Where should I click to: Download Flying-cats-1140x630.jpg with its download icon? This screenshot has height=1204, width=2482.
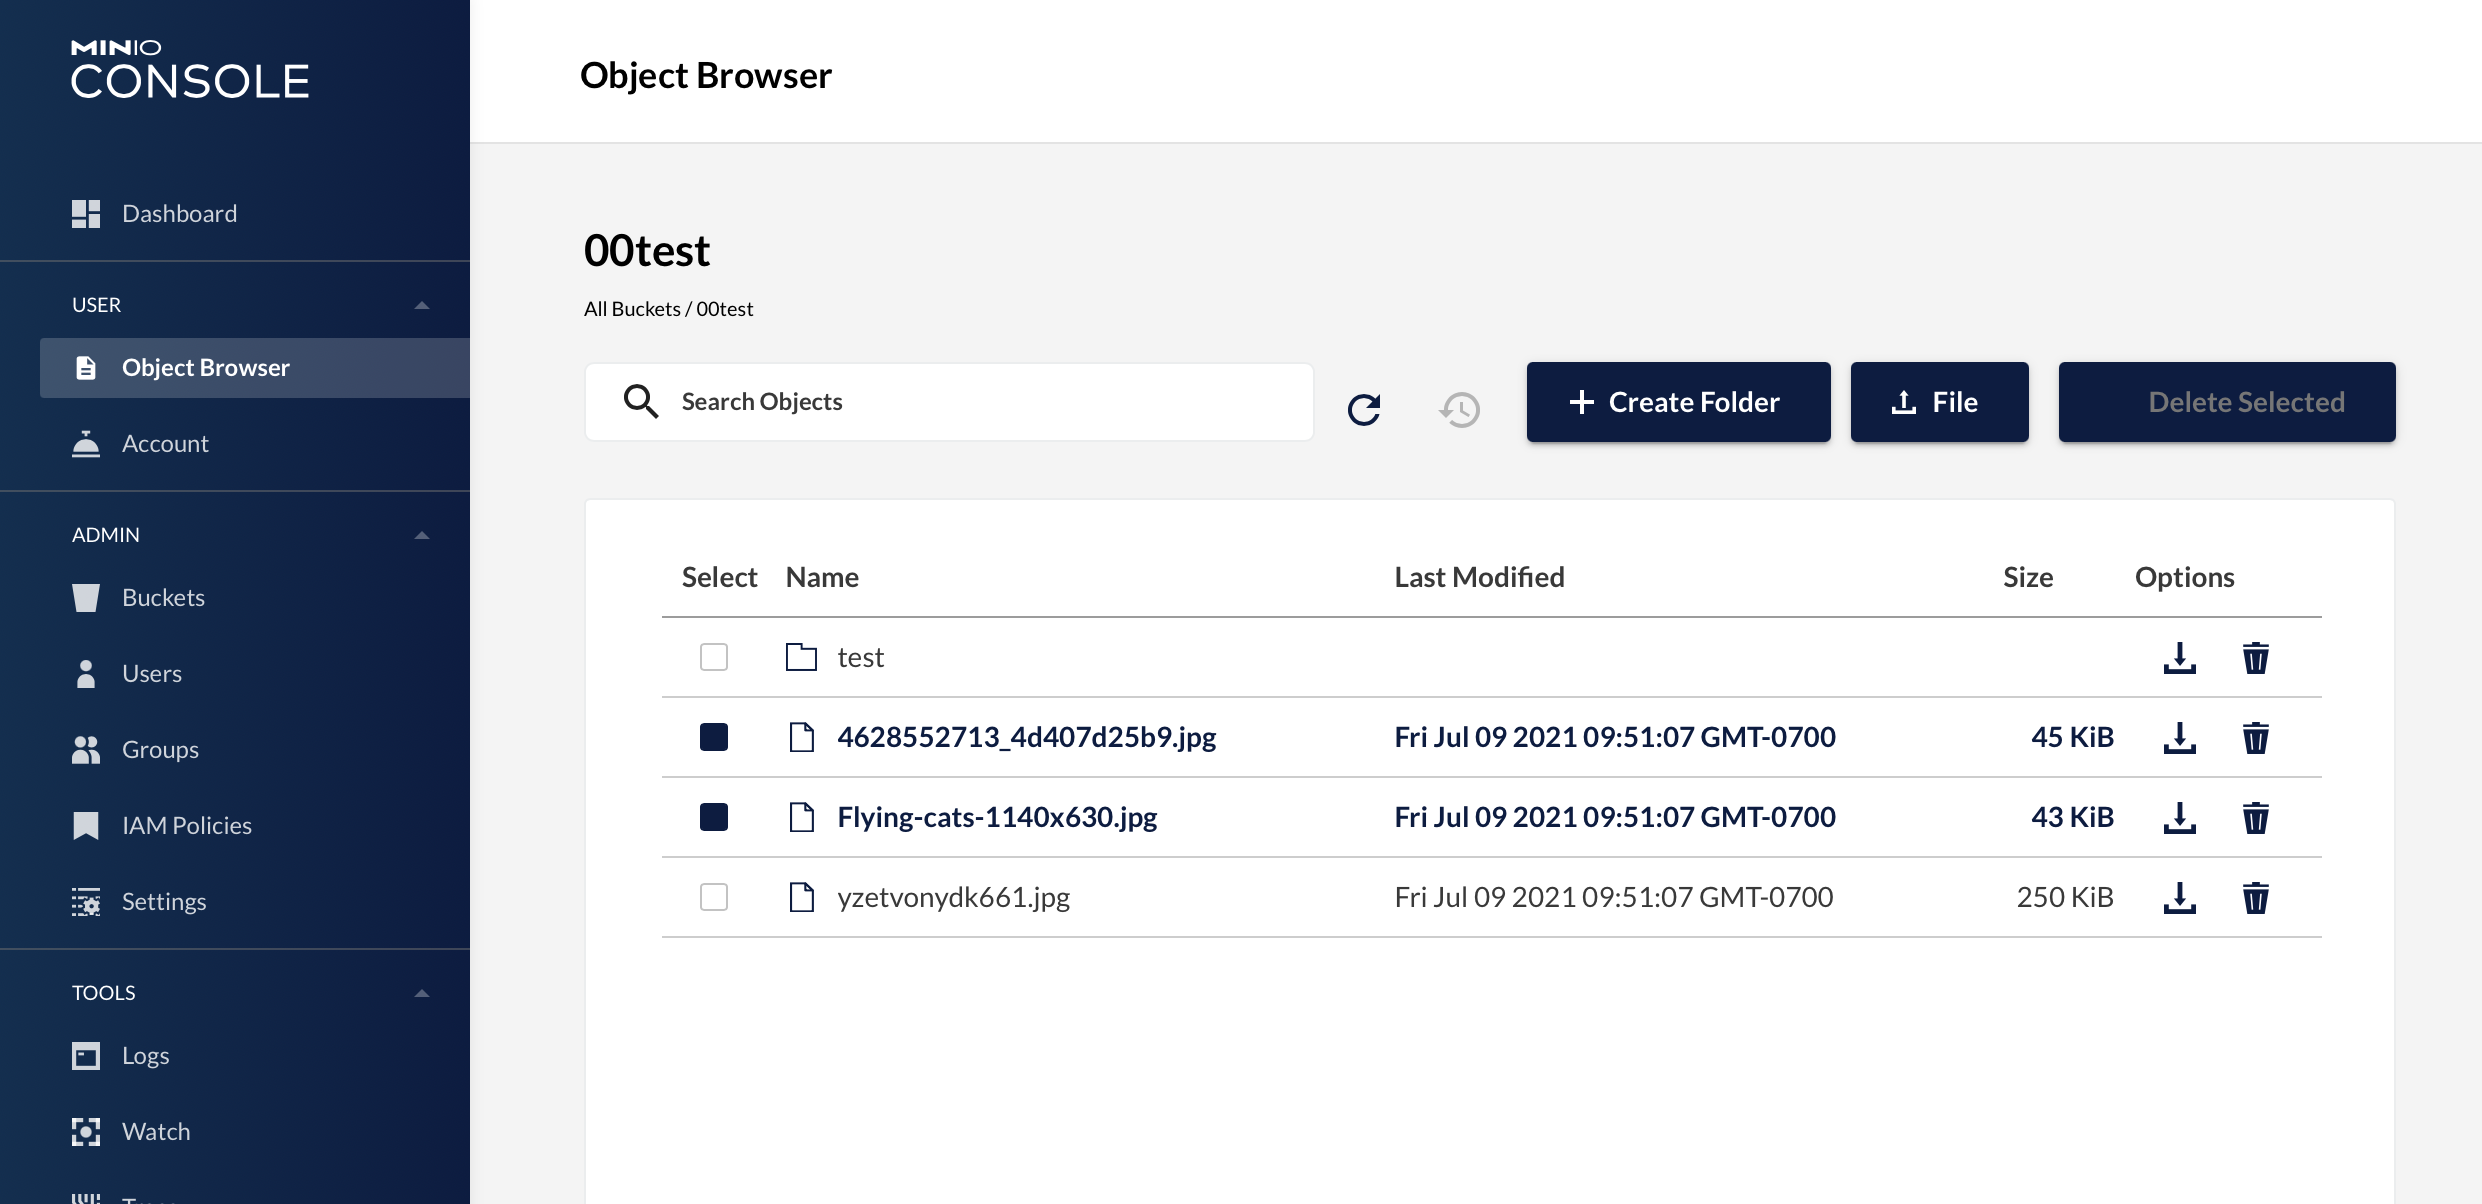pos(2179,817)
